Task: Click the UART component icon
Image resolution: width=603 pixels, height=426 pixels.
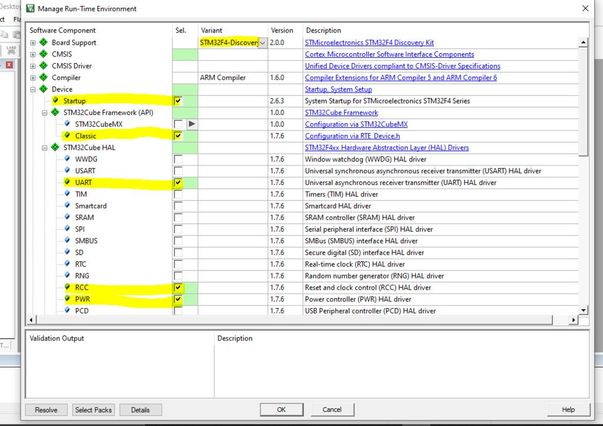Action: [67, 182]
